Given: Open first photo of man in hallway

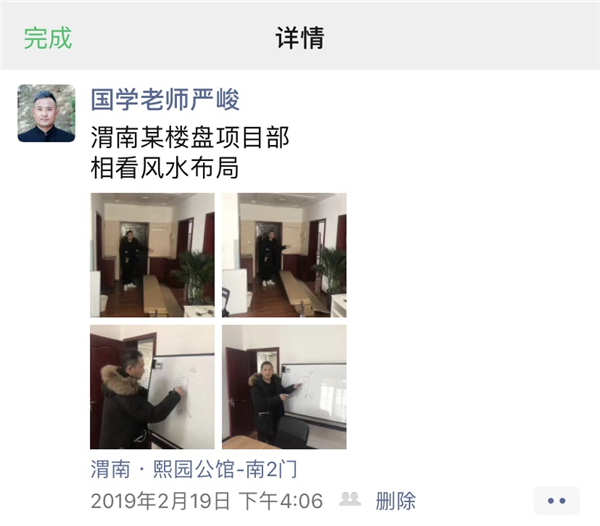Looking at the screenshot, I should pyautogui.click(x=152, y=255).
